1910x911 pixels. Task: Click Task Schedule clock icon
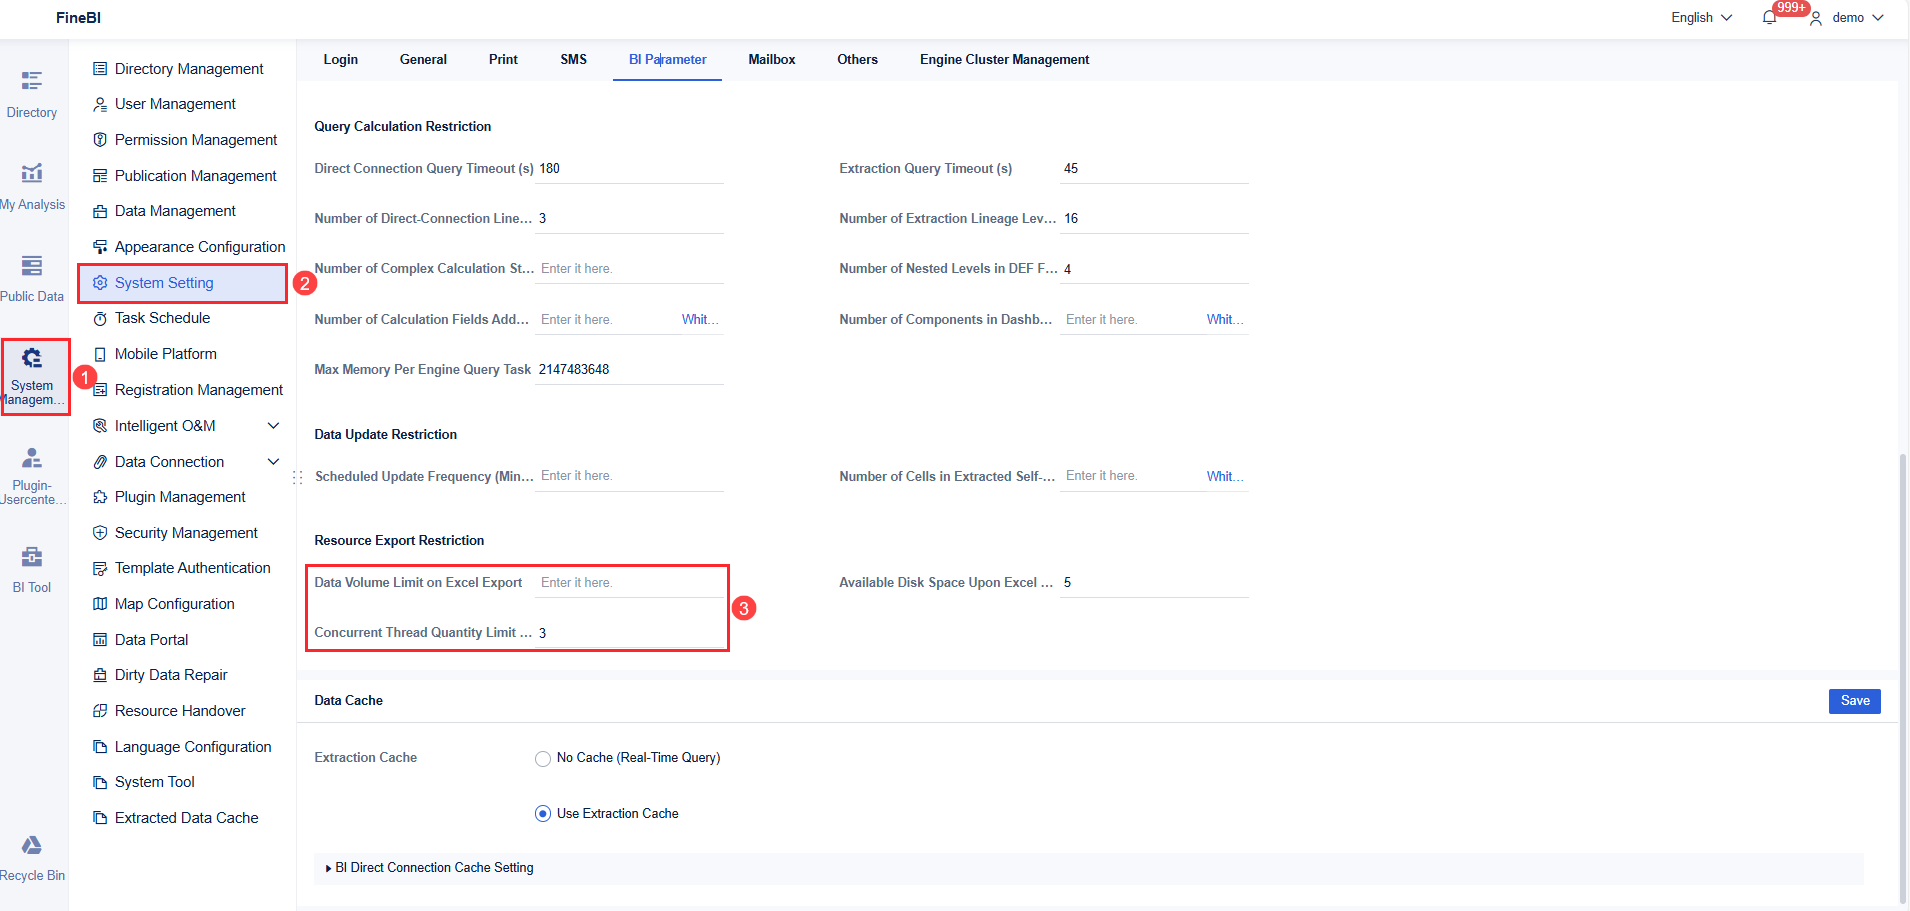point(100,318)
